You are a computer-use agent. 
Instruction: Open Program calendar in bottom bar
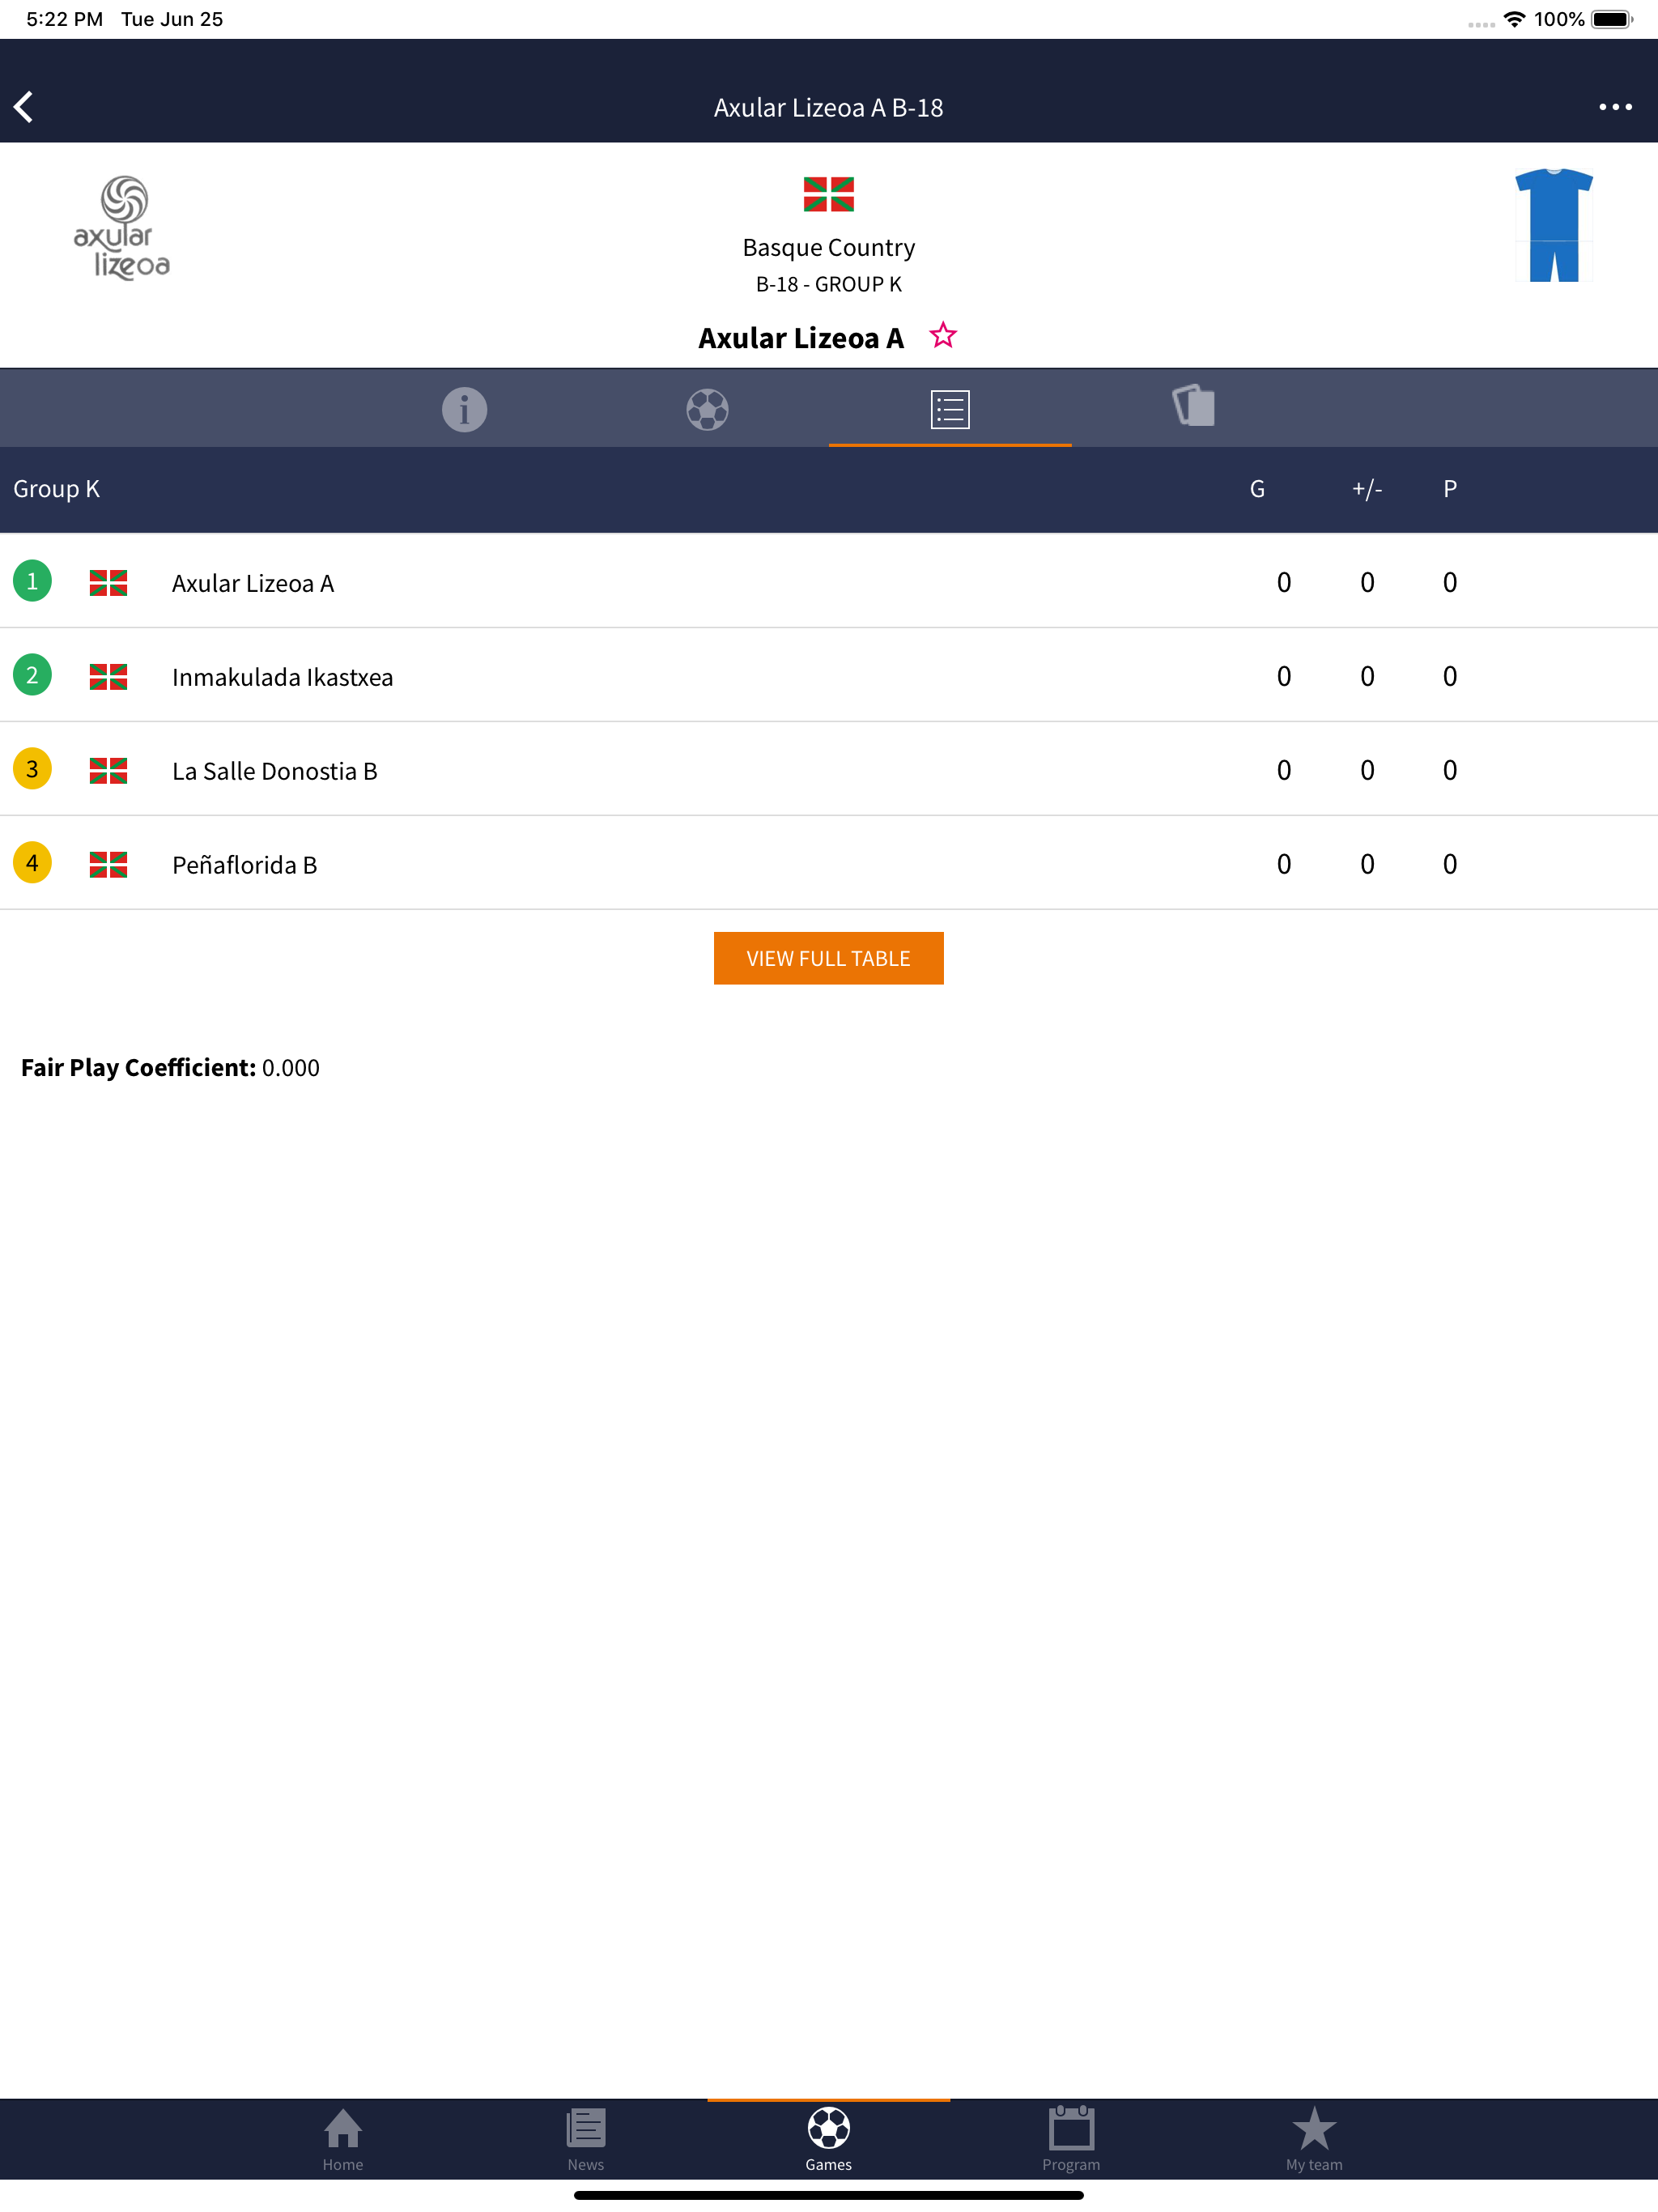click(x=1070, y=2139)
